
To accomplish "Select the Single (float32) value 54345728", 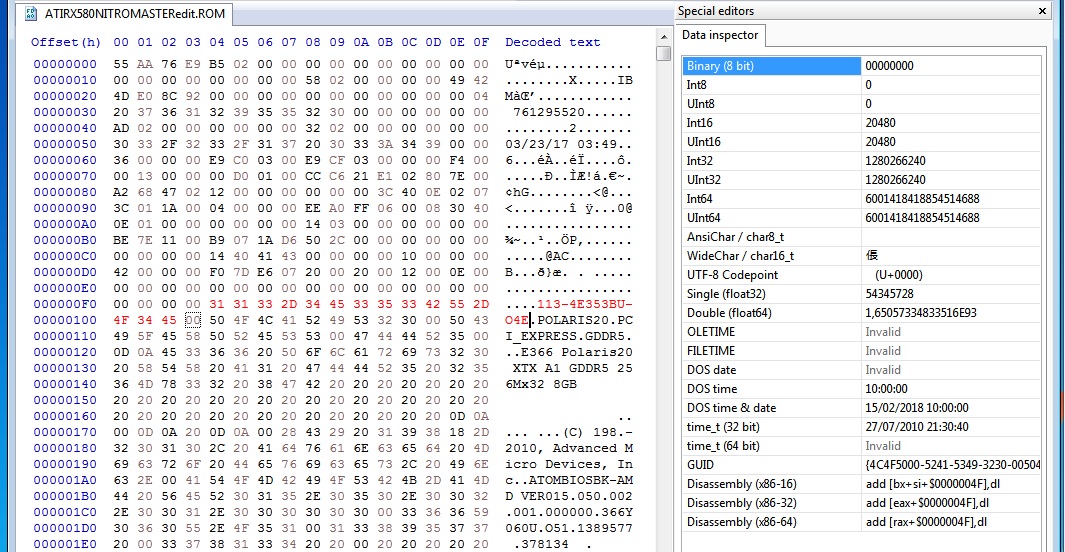I will [889, 294].
